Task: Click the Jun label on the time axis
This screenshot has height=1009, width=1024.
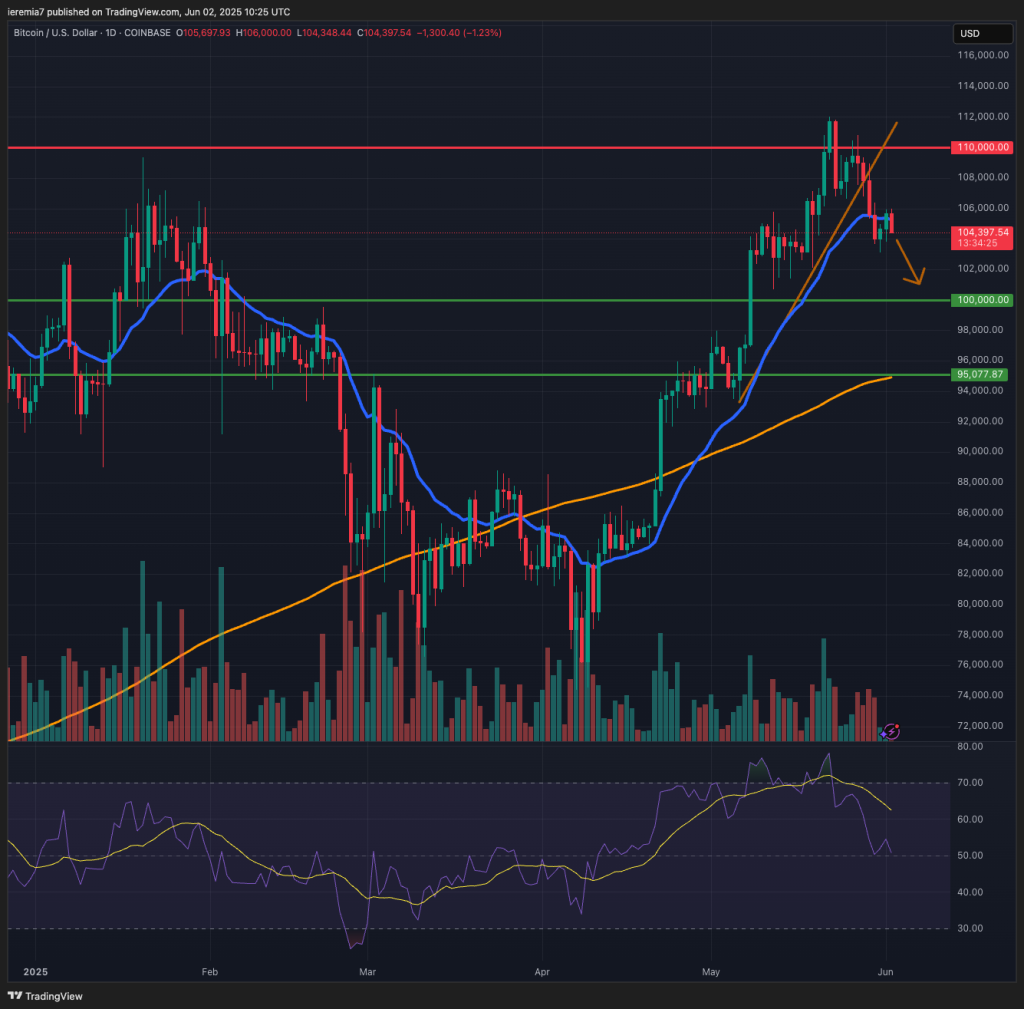Action: click(886, 972)
